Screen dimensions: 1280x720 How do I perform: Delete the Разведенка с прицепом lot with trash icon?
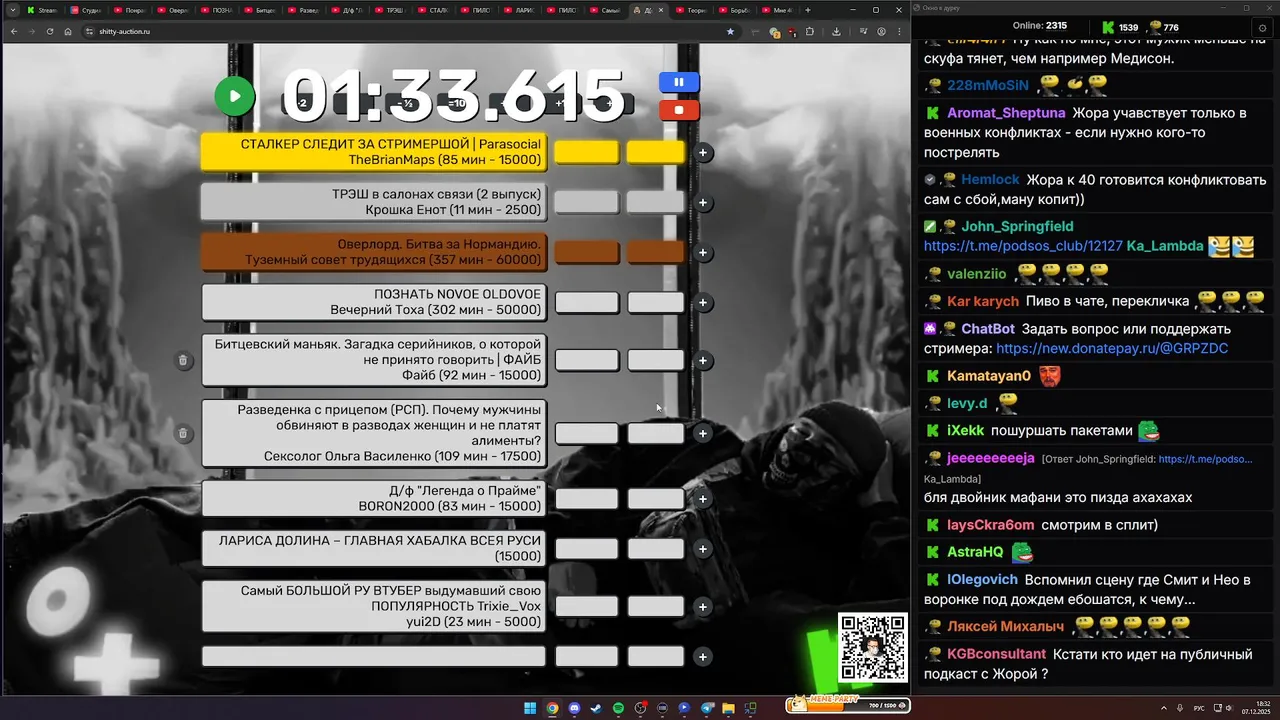(x=183, y=434)
